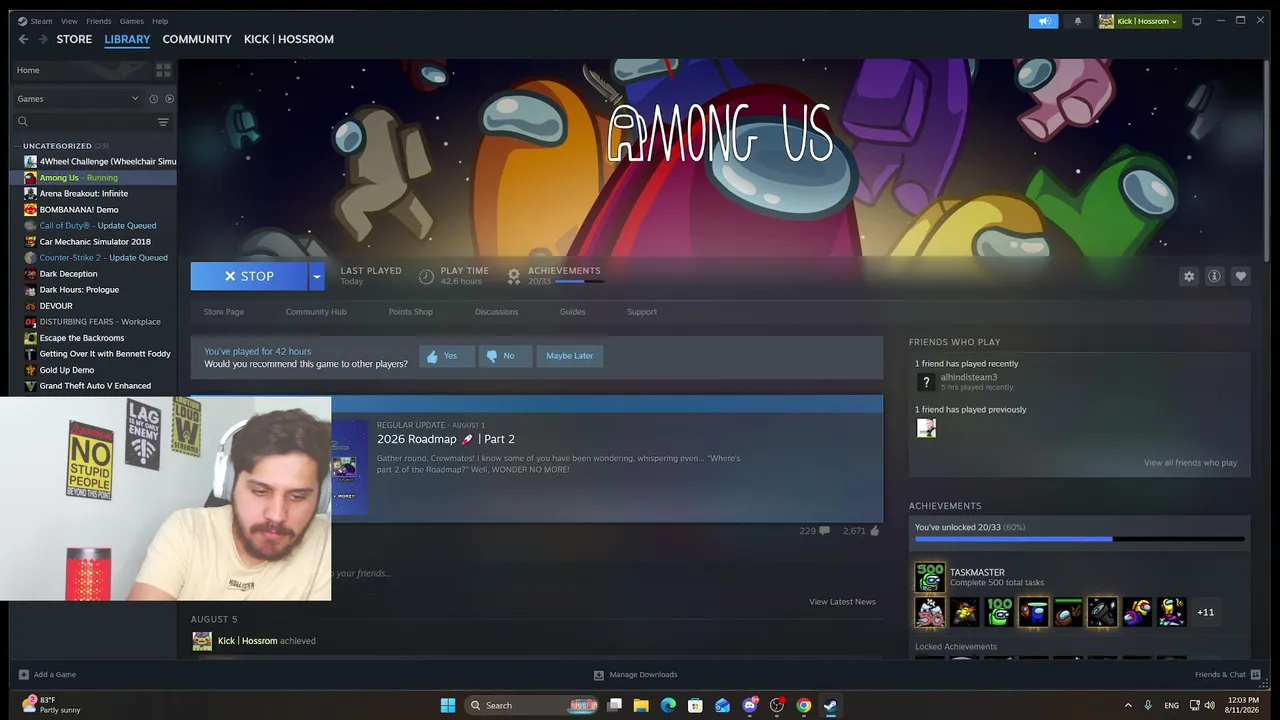Open the KICK | HOSSROM profile tab
This screenshot has height=720, width=1280.
289,39
